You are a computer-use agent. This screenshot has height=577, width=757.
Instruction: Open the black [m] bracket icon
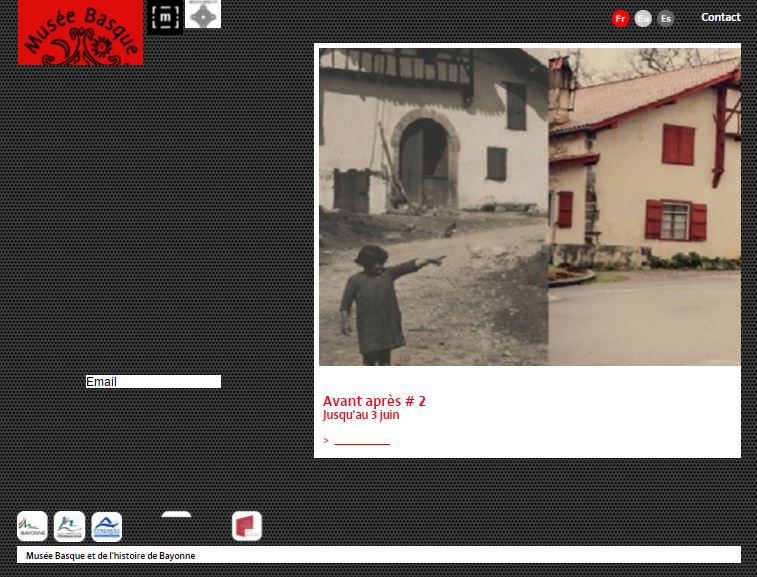point(165,17)
